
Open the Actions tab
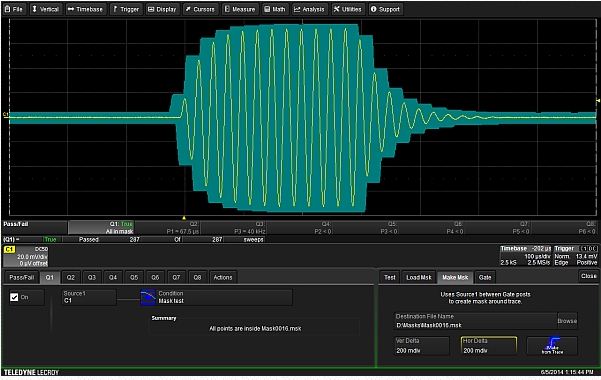pyautogui.click(x=223, y=277)
